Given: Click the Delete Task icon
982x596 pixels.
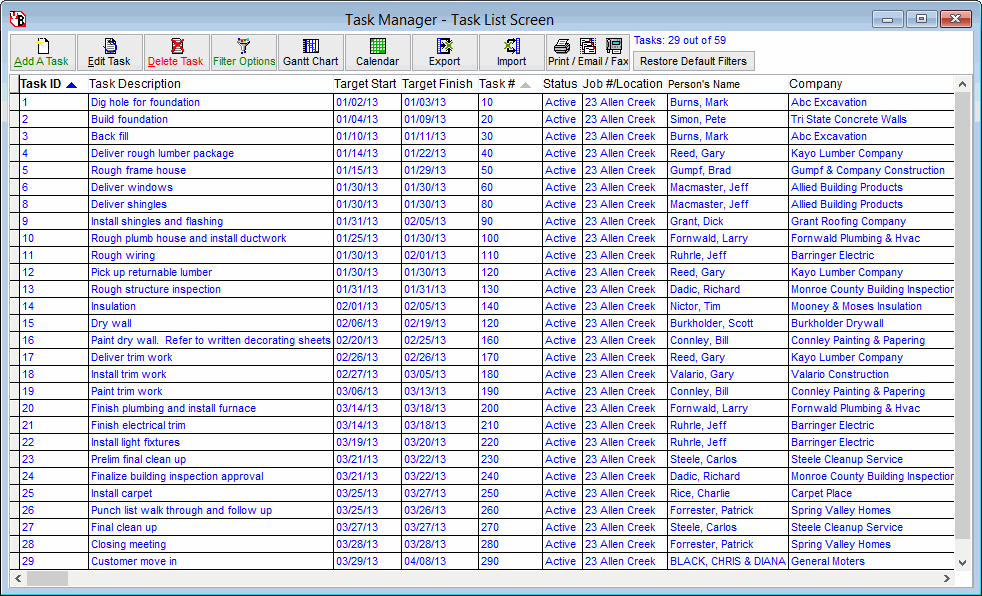Looking at the screenshot, I should [x=175, y=52].
